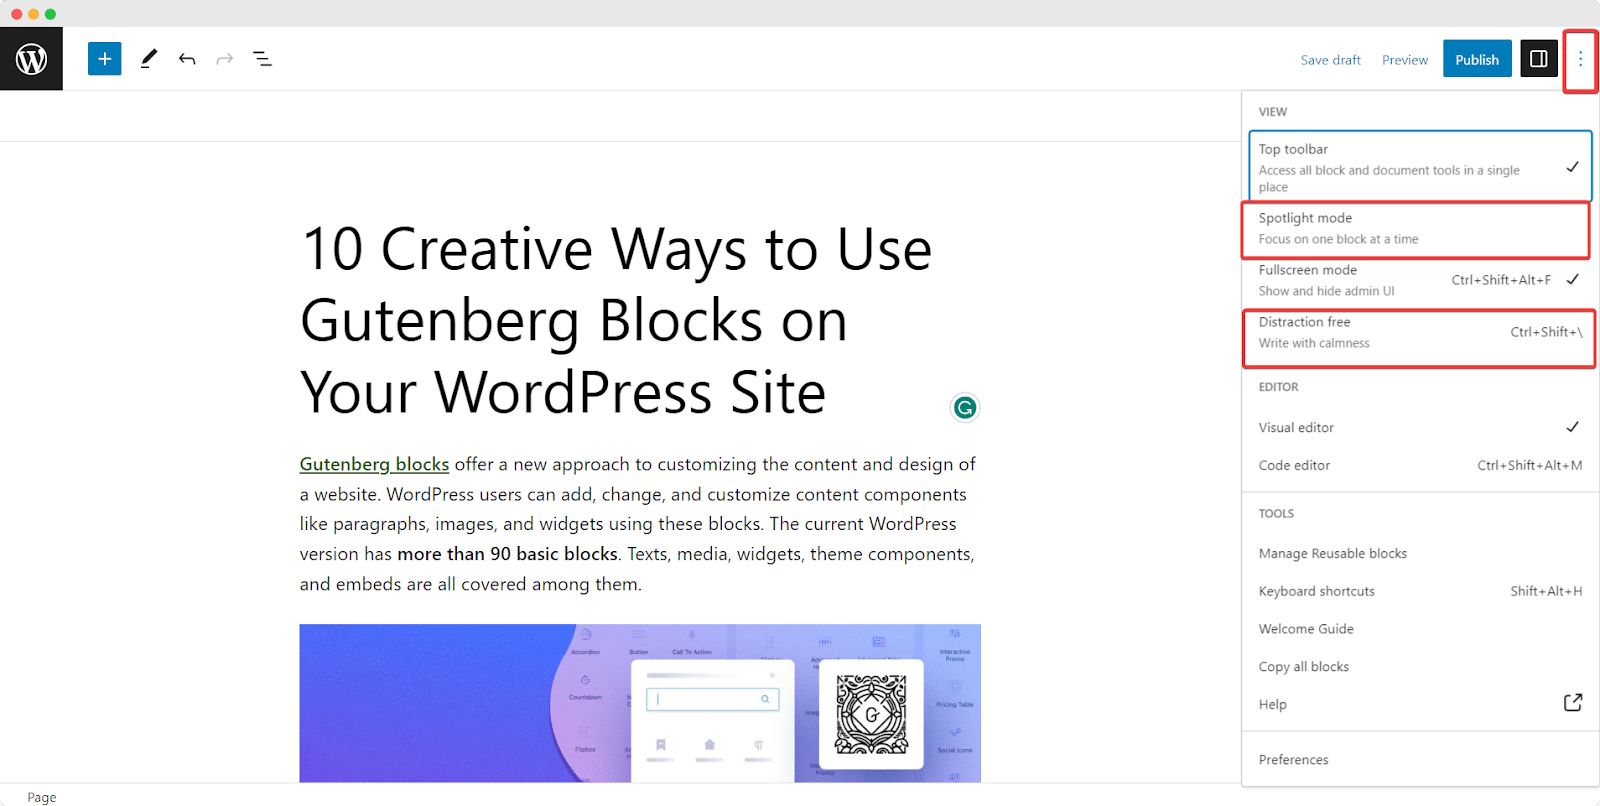Open Preferences
Image resolution: width=1600 pixels, height=806 pixels.
(1420, 760)
